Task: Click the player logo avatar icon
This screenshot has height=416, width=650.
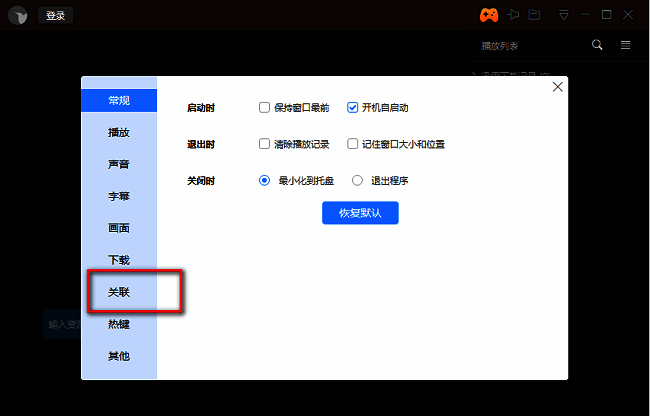Action: 18,16
